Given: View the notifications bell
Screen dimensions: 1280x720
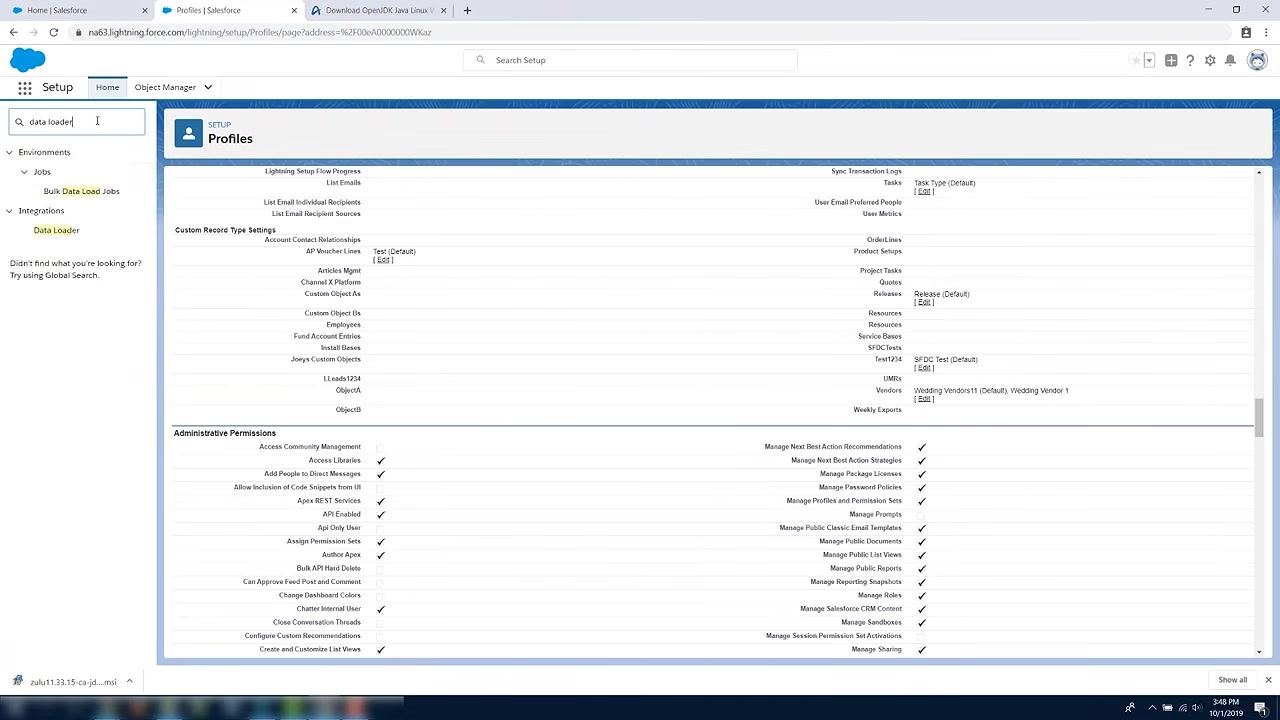Looking at the screenshot, I should point(1230,60).
